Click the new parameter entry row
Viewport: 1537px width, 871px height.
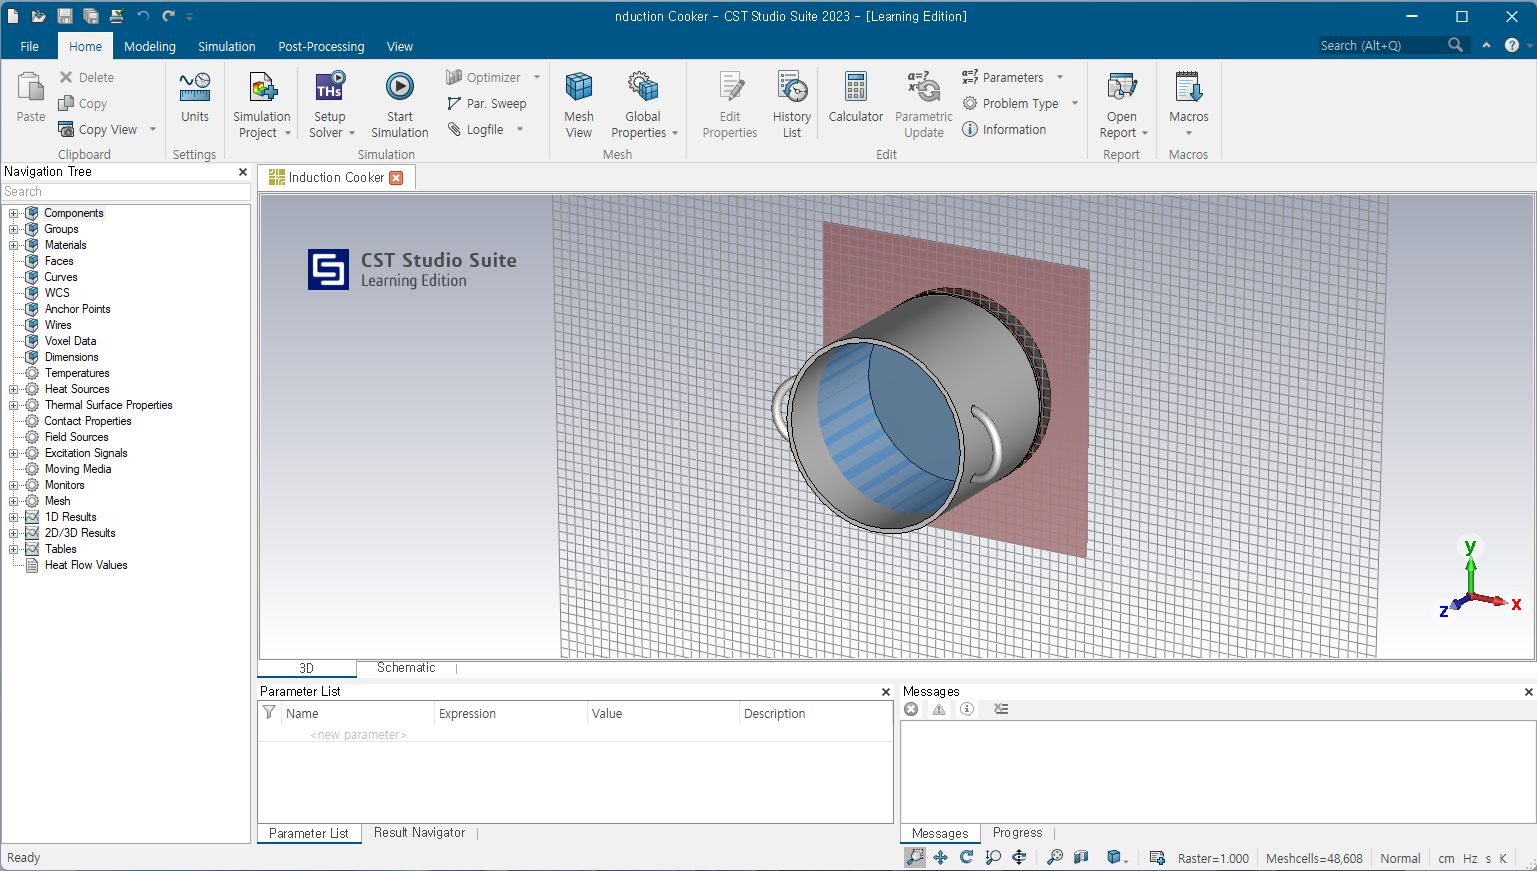575,734
